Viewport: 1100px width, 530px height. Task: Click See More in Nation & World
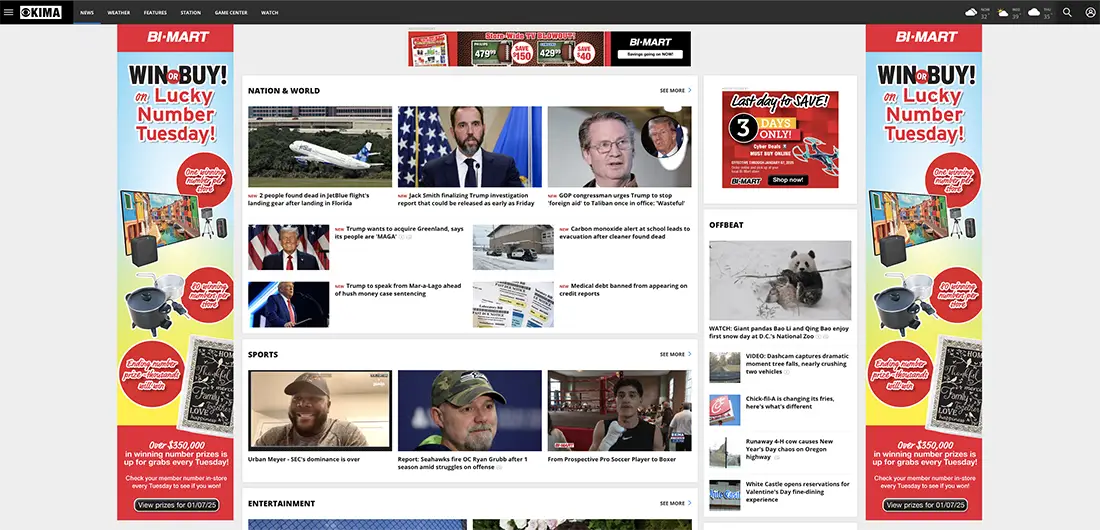[x=672, y=91]
